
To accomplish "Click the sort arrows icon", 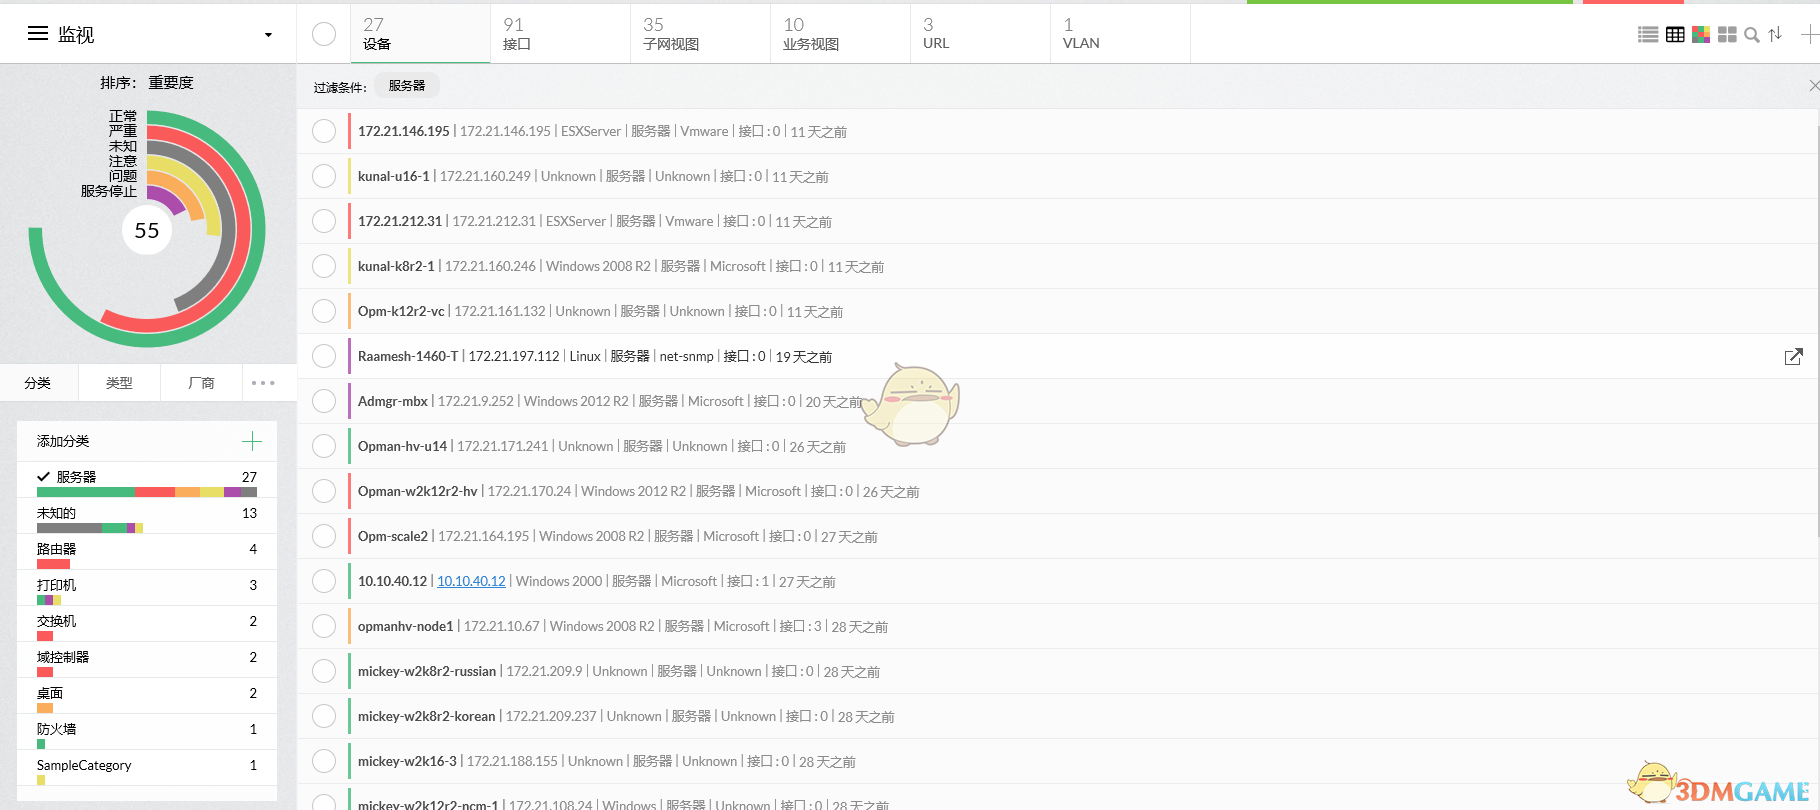I will click(x=1775, y=35).
